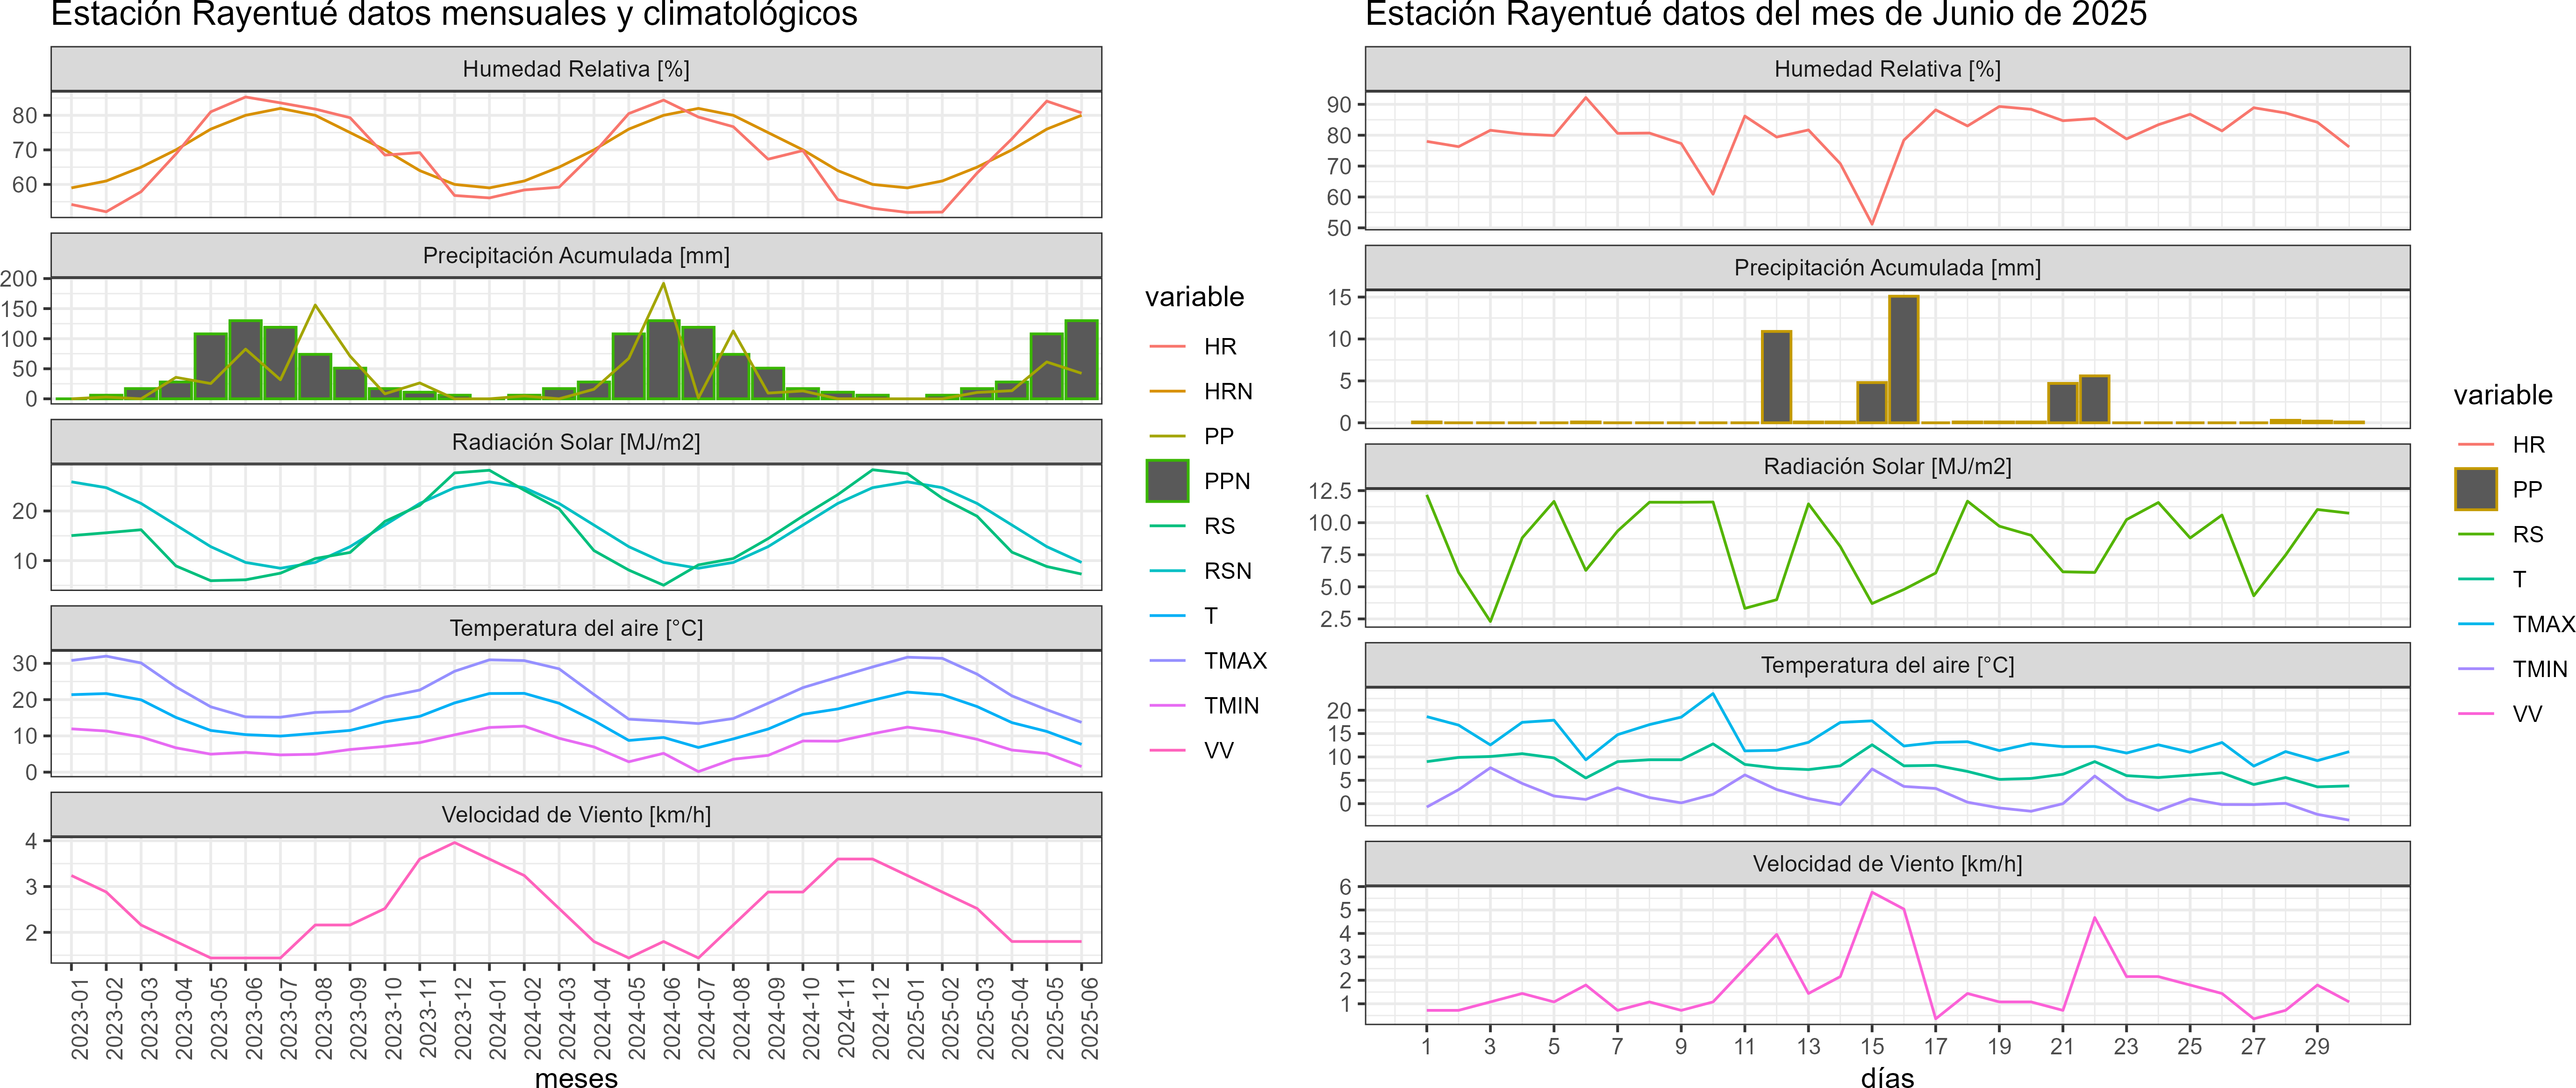Click the 'variable' legend title of the June chart
The height and width of the screenshot is (1088, 2576).
[x=2503, y=395]
